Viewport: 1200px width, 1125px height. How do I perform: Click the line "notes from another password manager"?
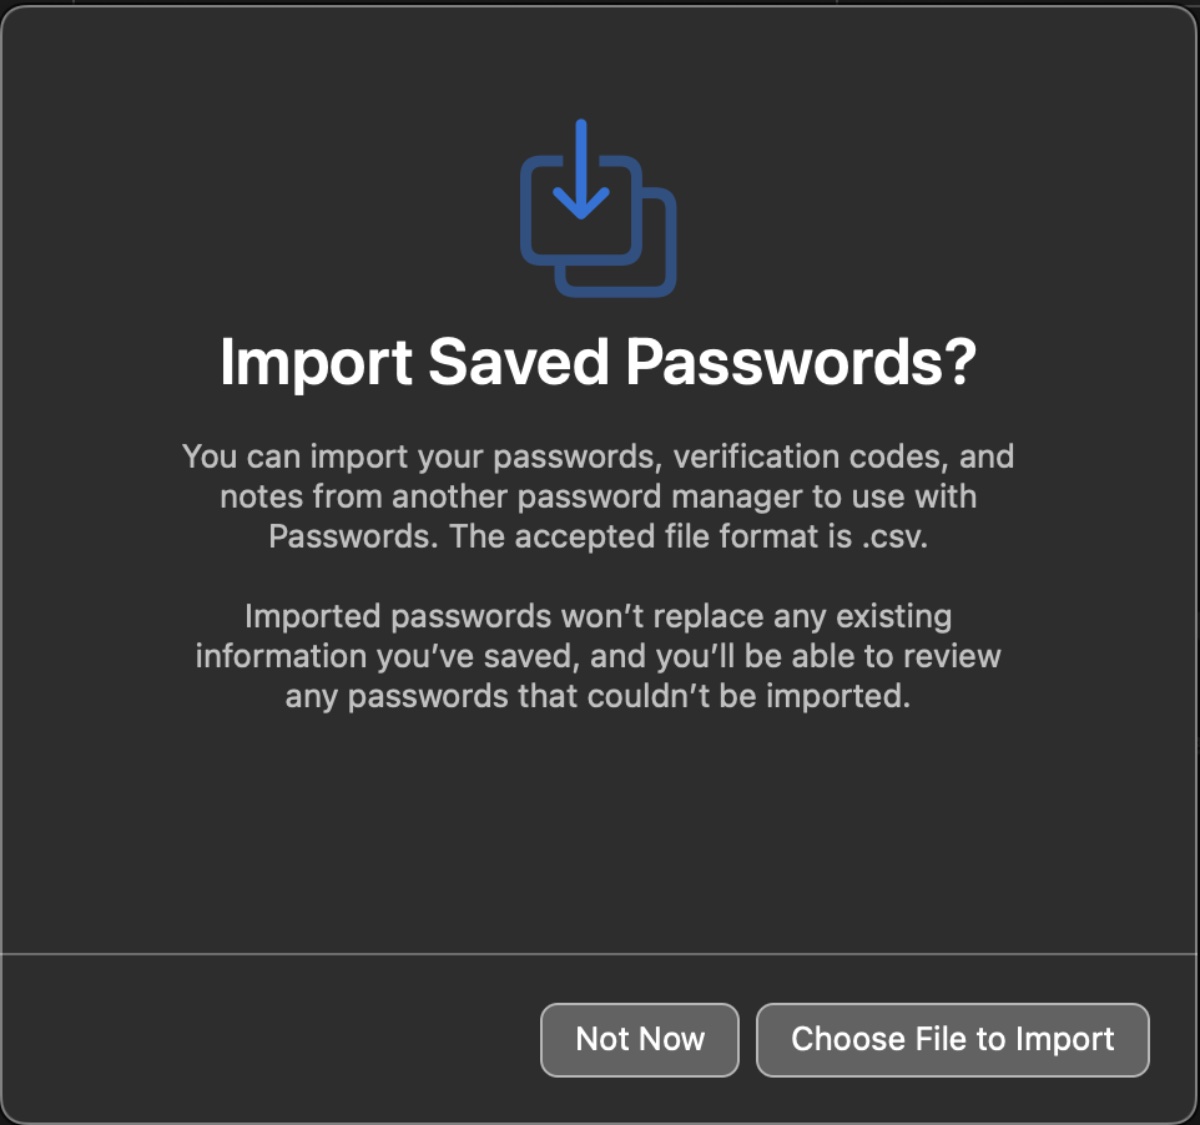pyautogui.click(x=598, y=496)
